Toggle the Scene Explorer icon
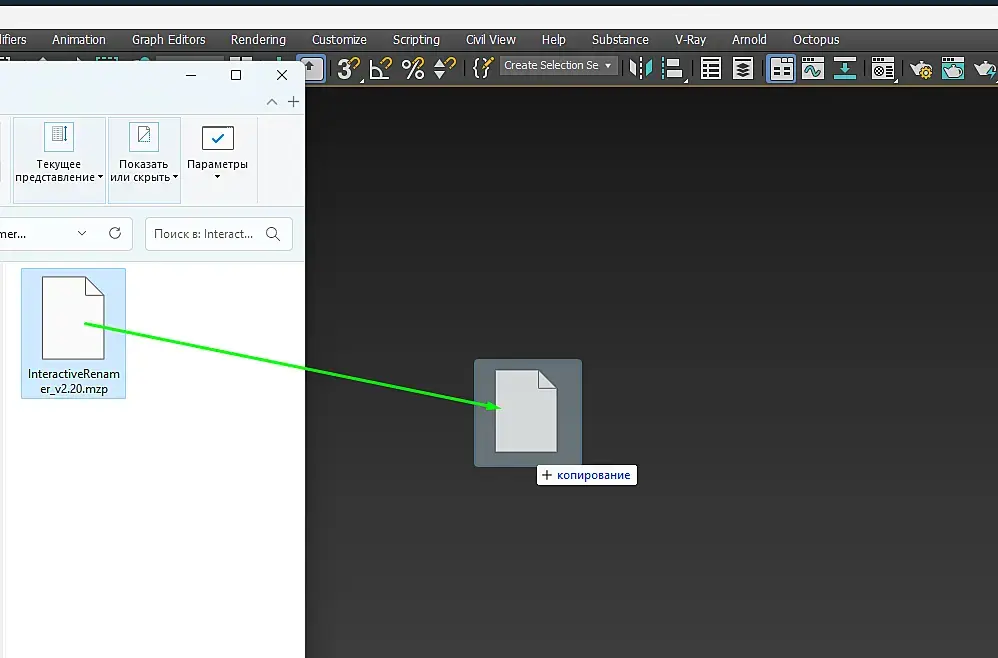This screenshot has width=998, height=658. coord(711,68)
